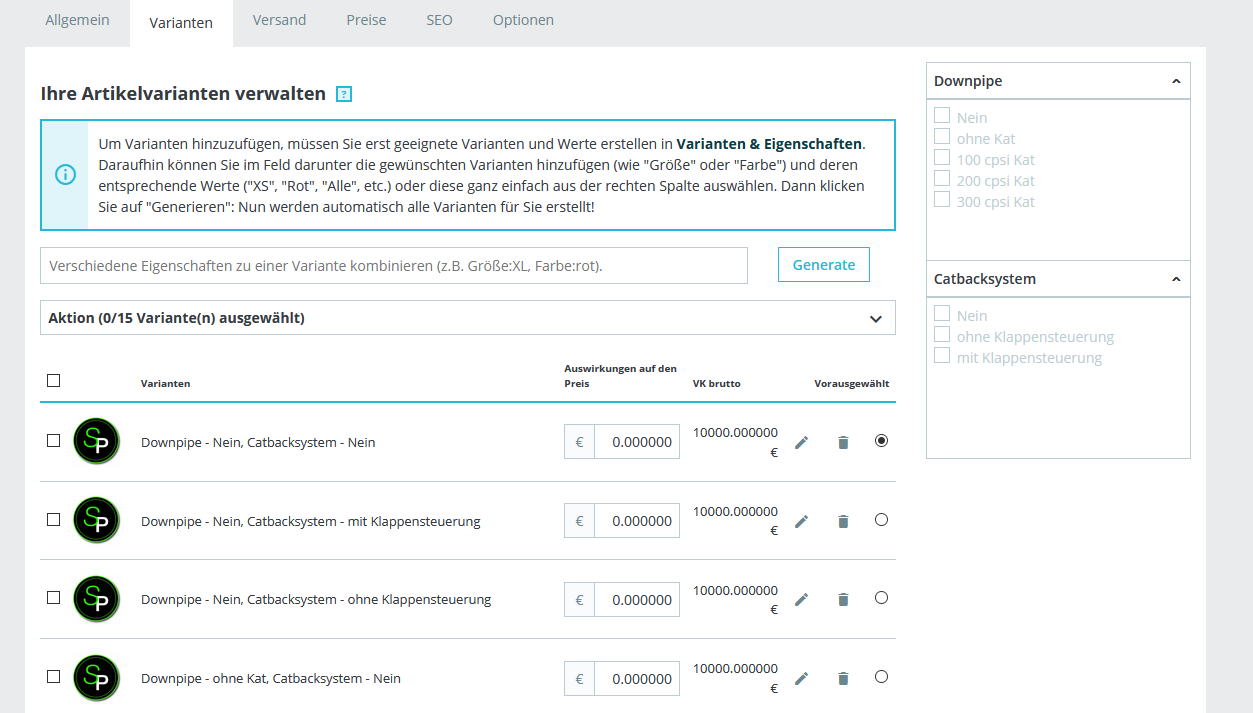Viewport: 1253px width, 713px height.
Task: Check 'ohne Klappensteuerung' in Catbacksystem panel
Action: coord(942,335)
